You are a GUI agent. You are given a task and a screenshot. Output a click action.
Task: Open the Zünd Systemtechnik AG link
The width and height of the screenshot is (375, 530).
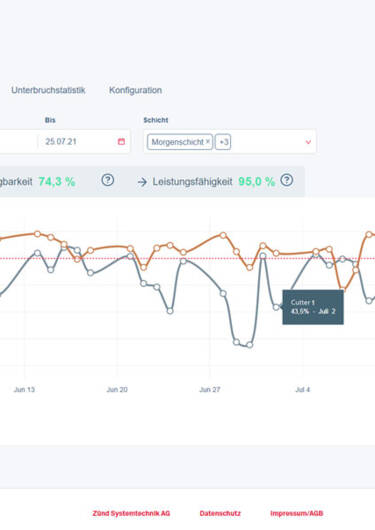[x=131, y=513]
